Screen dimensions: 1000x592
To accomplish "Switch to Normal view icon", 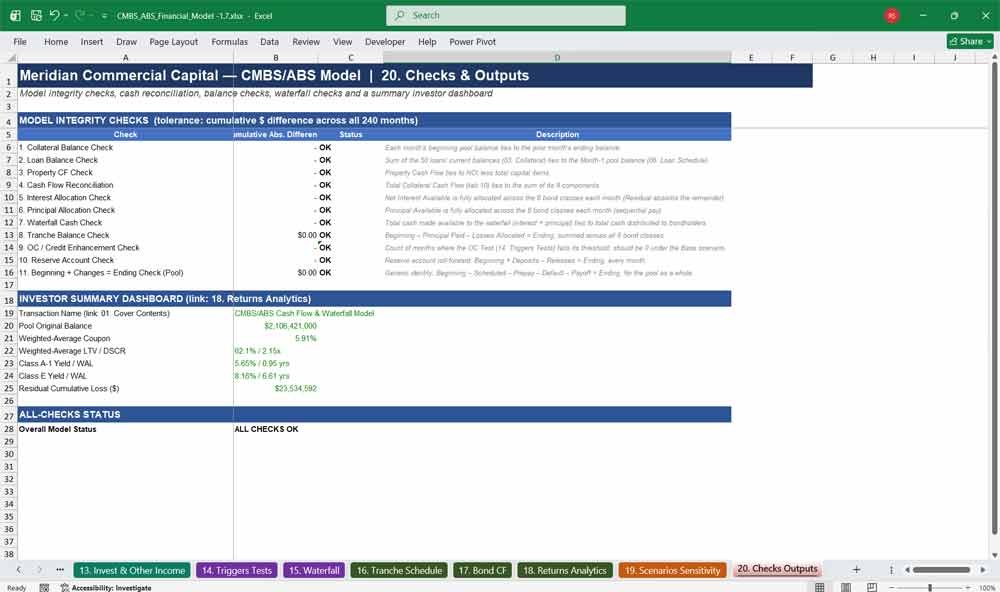I will [820, 587].
